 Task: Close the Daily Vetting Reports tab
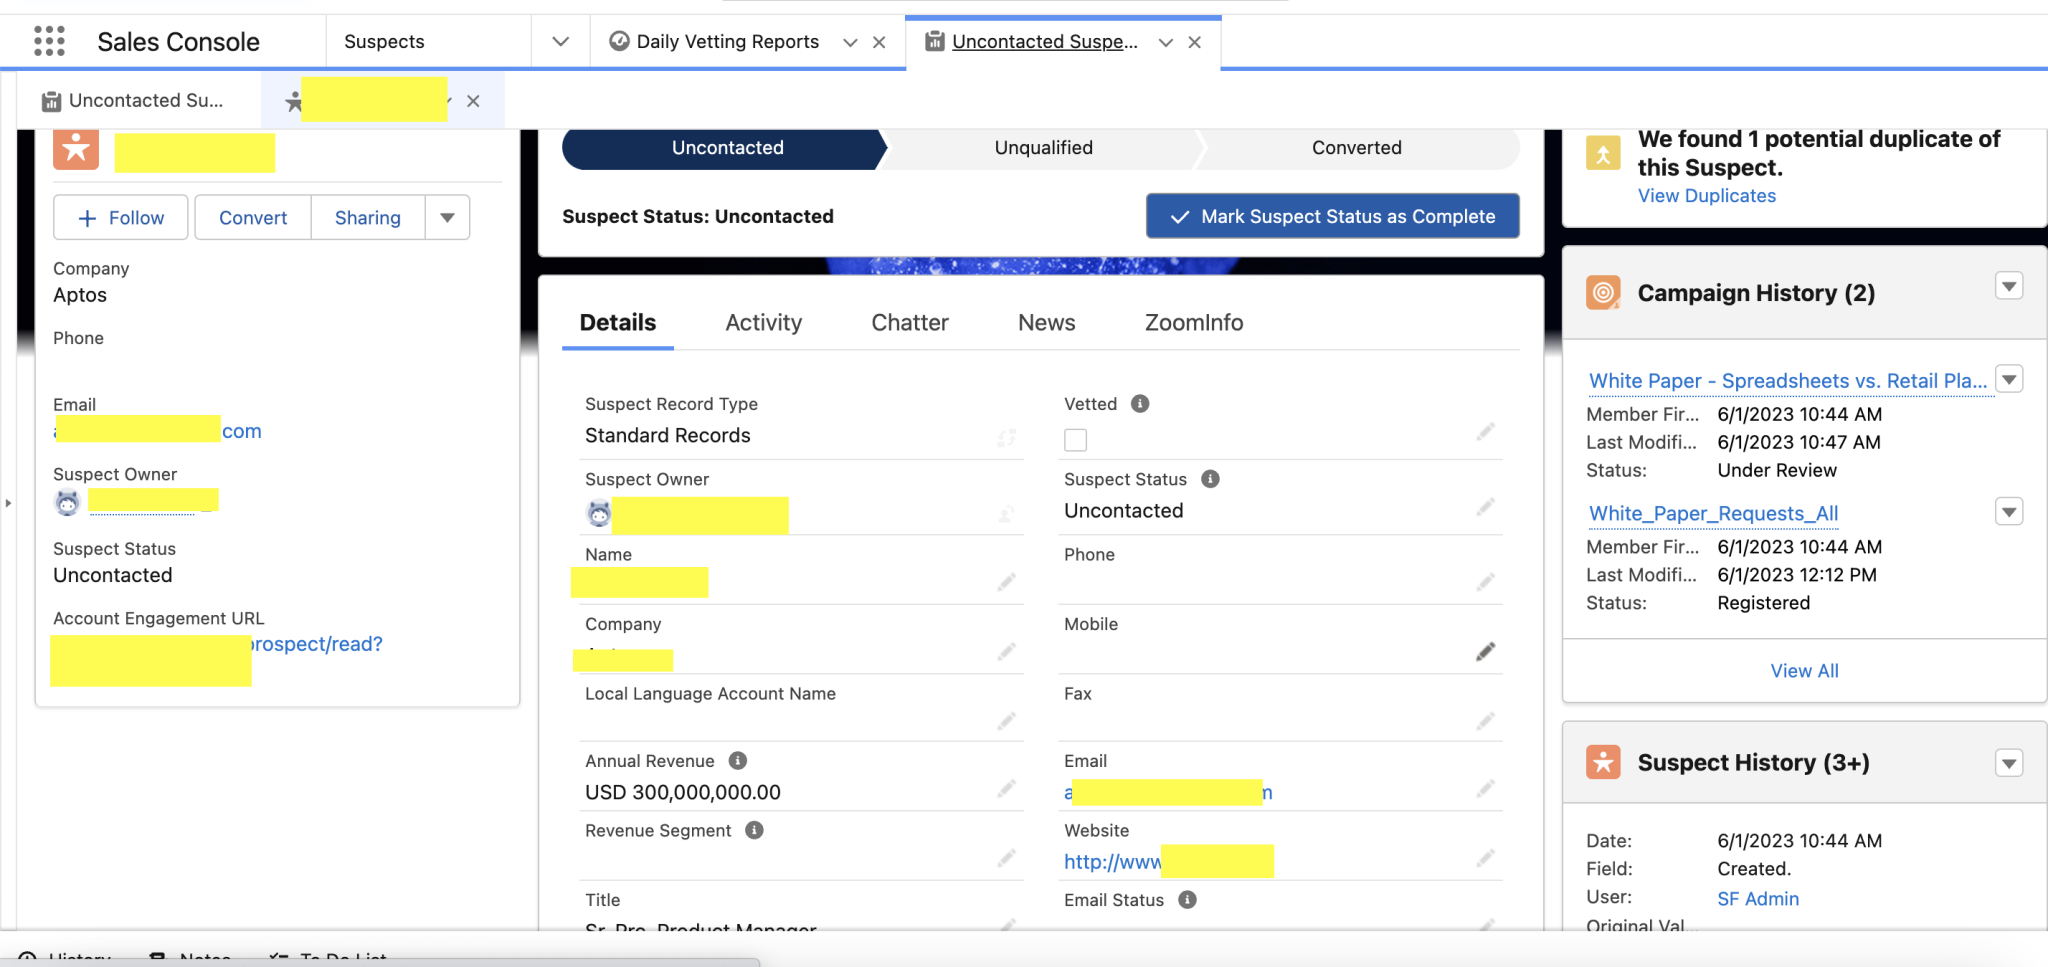(879, 42)
